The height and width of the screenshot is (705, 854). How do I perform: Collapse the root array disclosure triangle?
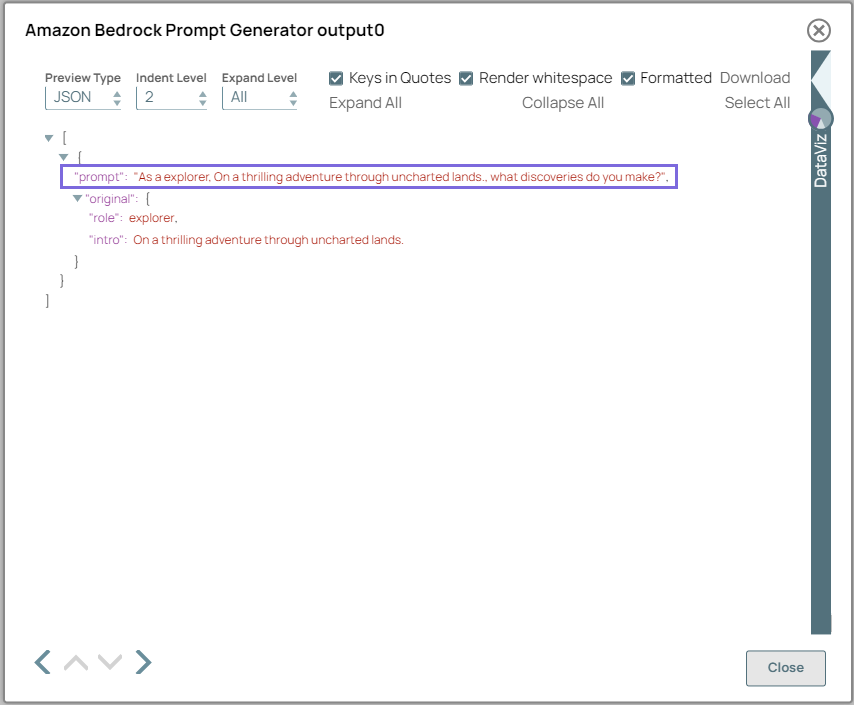pos(48,139)
